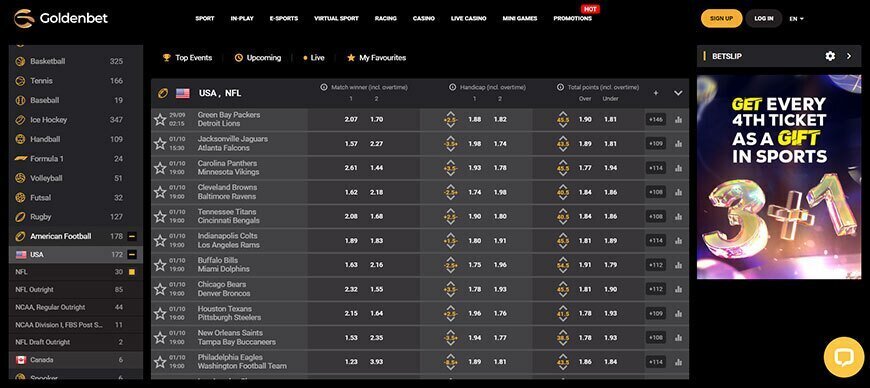Select Baseball in sports sidebar
The height and width of the screenshot is (388, 870).
click(75, 100)
